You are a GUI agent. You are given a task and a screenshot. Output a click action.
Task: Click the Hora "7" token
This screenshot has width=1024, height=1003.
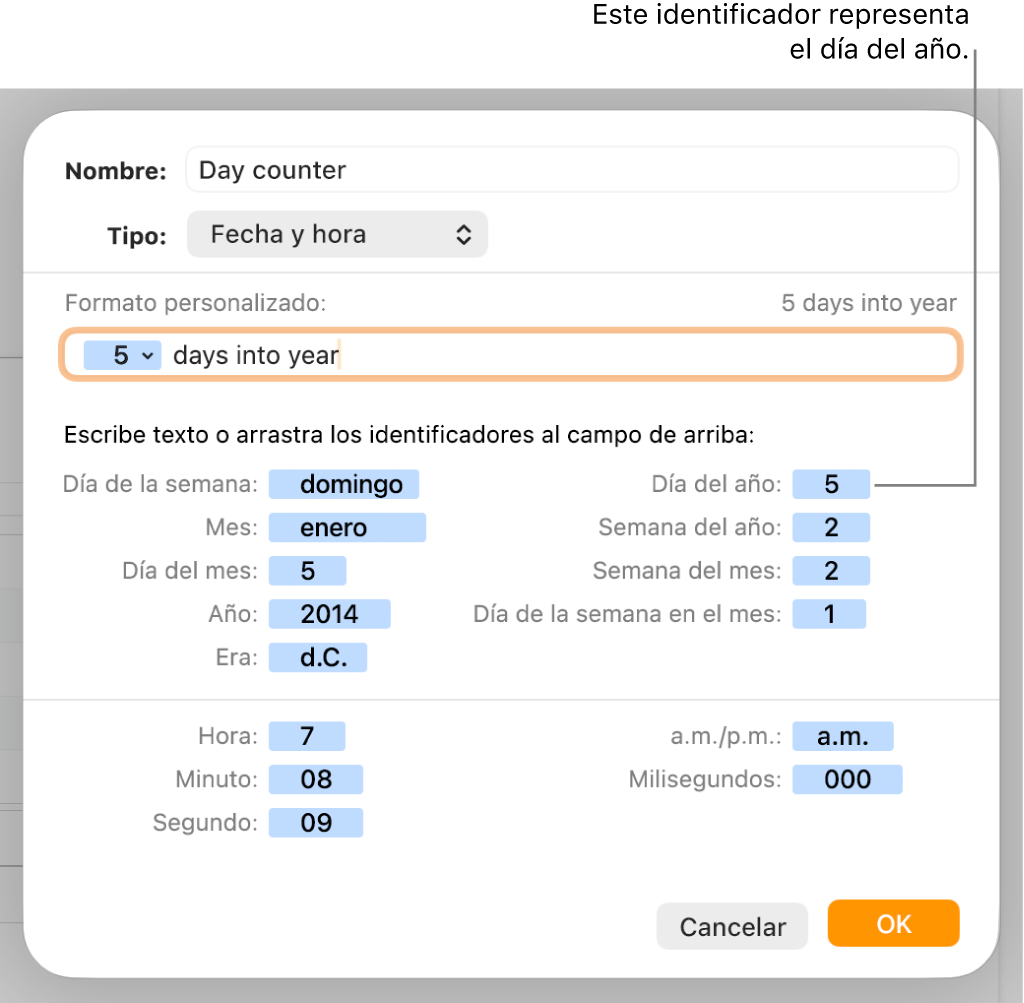306,735
